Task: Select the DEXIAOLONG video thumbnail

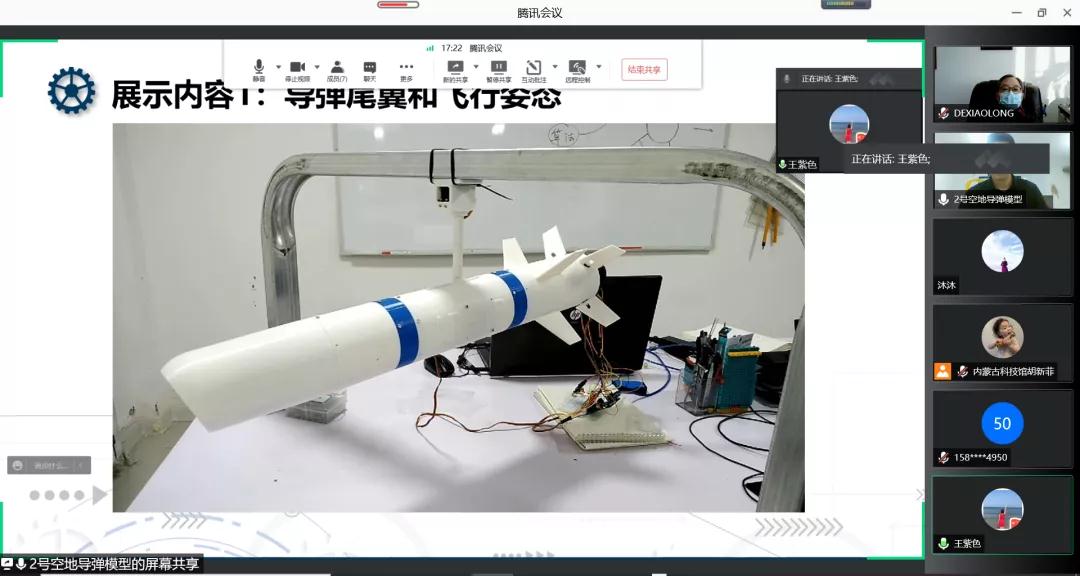Action: click(x=1001, y=84)
